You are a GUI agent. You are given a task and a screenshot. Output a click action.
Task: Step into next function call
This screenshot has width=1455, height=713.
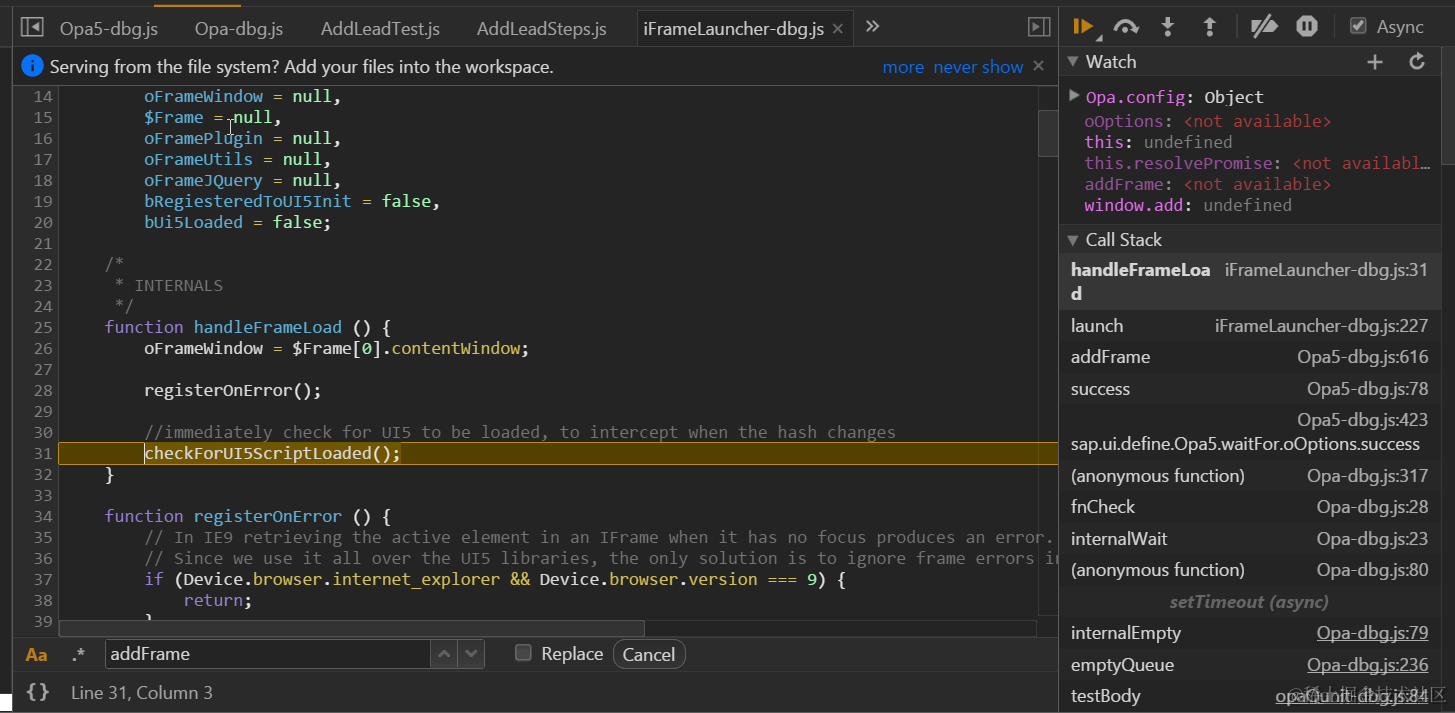[1167, 27]
